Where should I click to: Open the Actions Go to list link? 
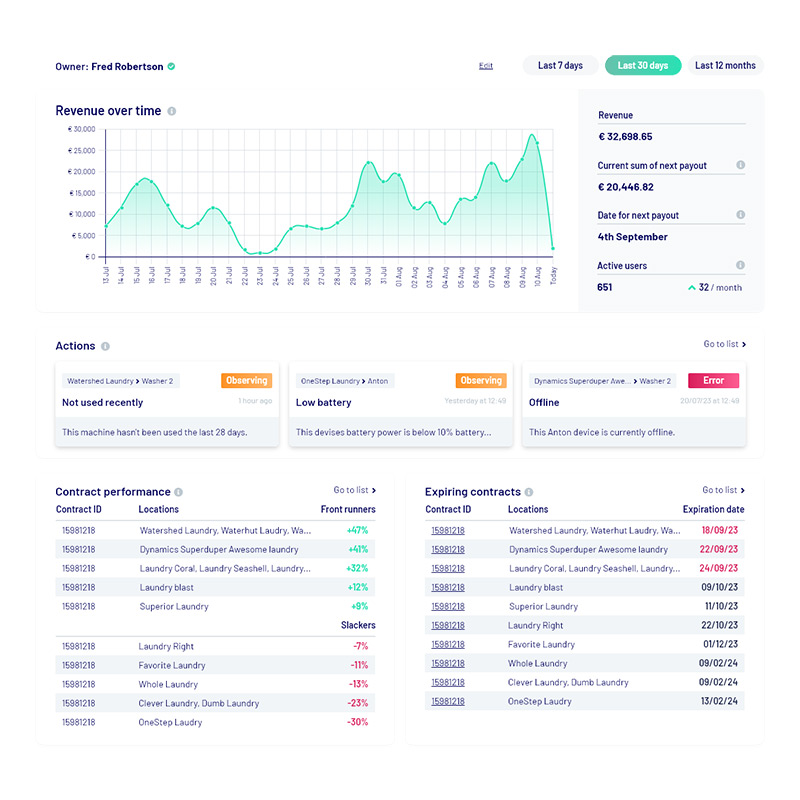(x=724, y=344)
